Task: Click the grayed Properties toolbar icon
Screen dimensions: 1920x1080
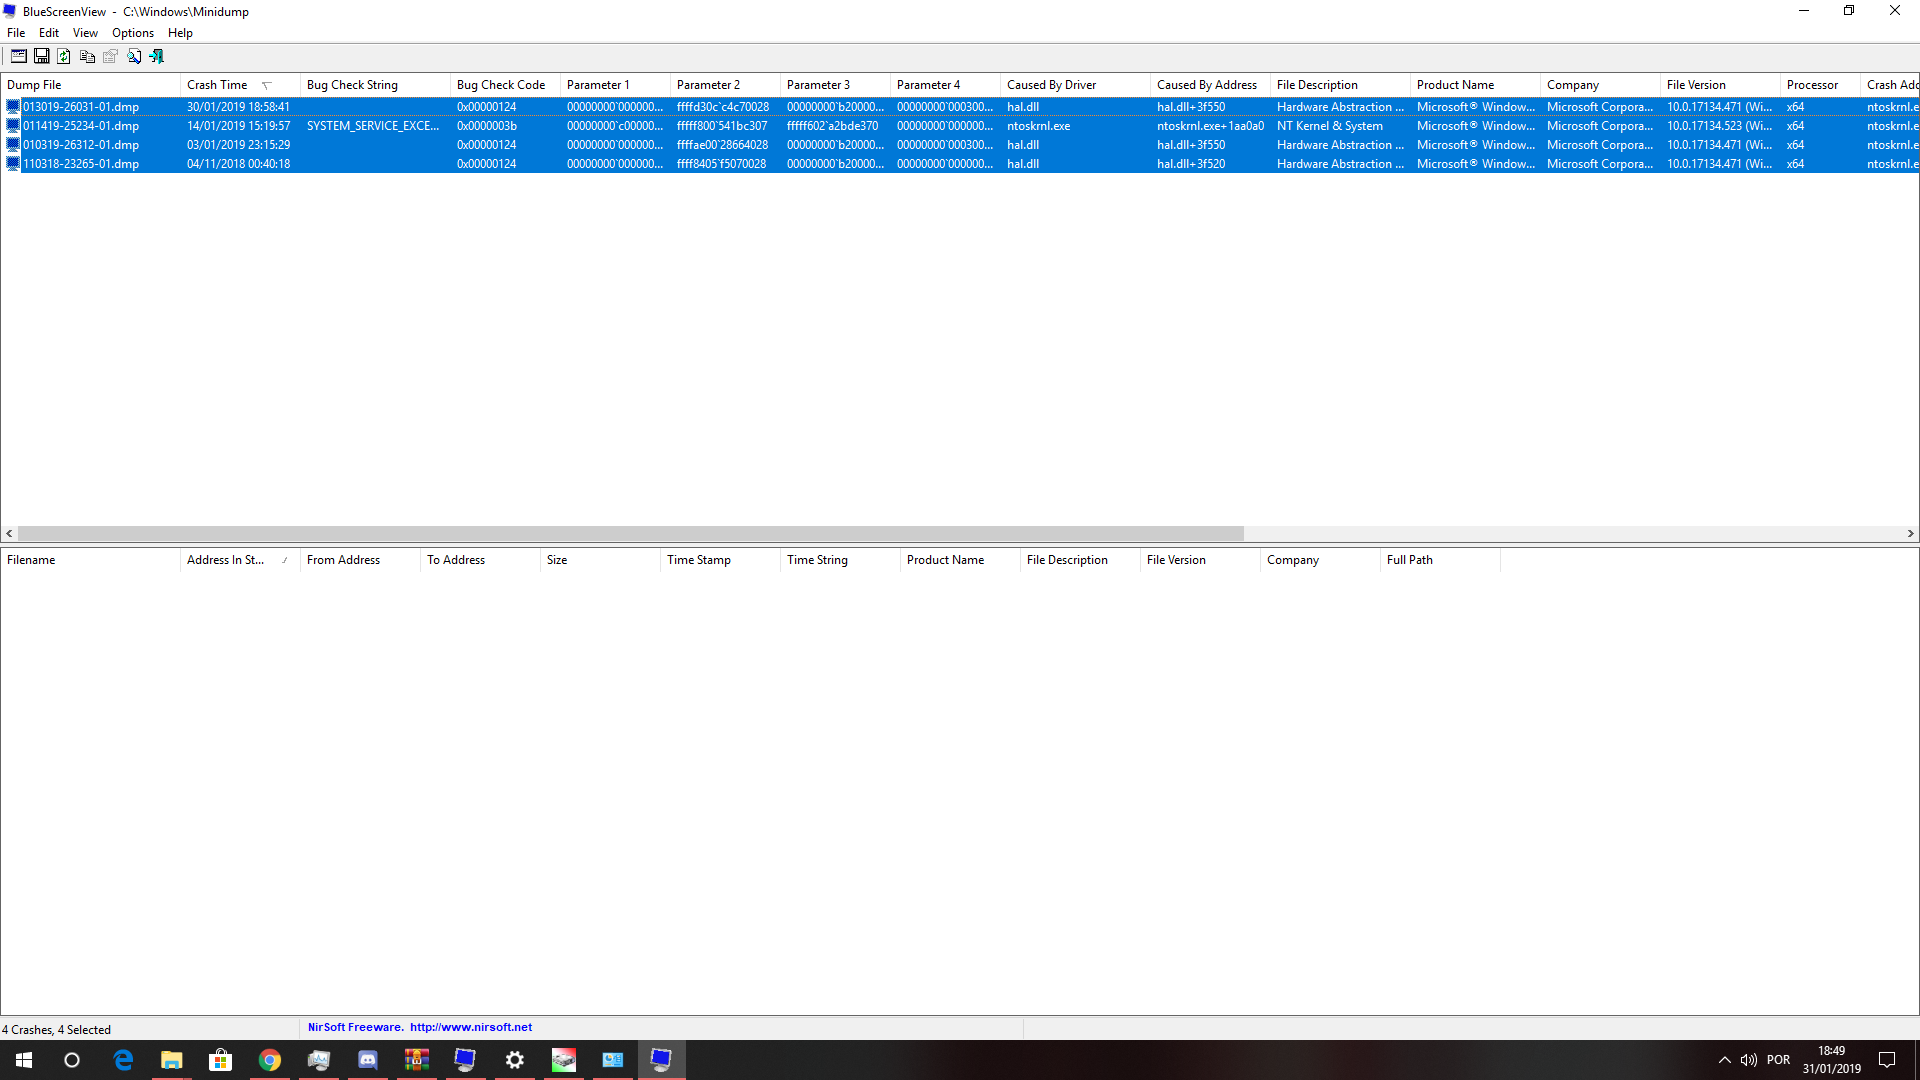Action: (111, 57)
